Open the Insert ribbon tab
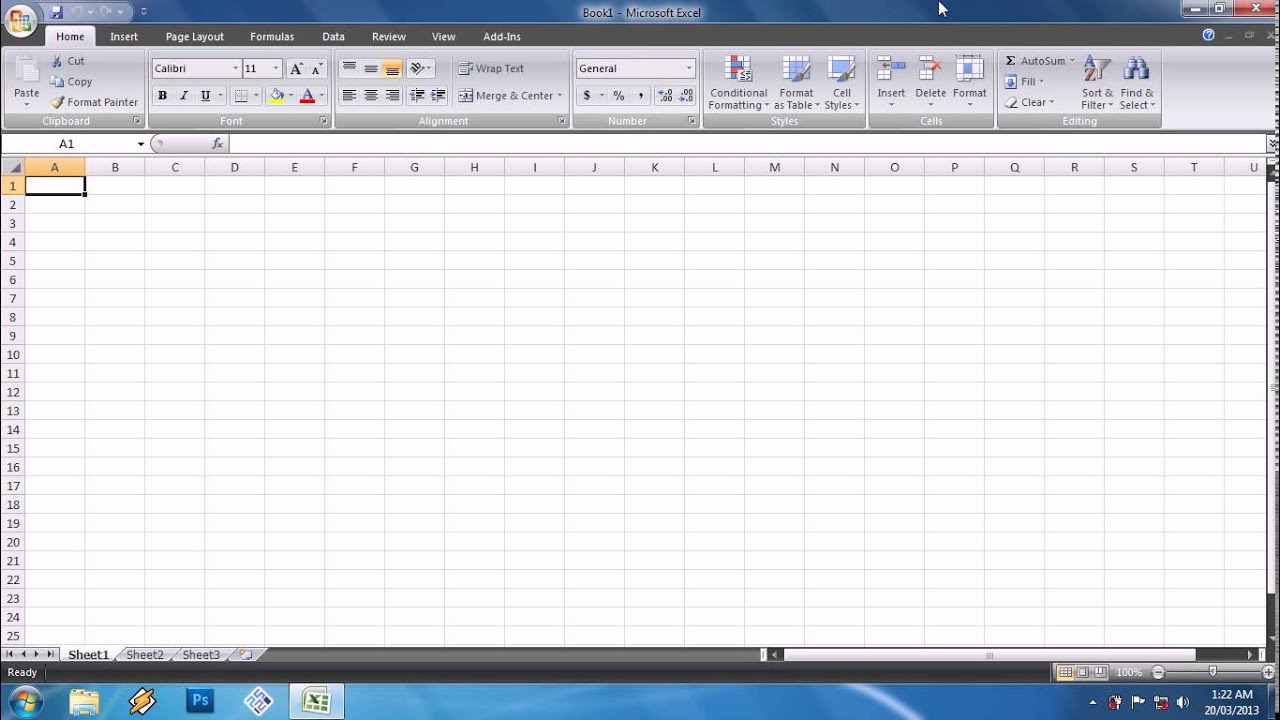 tap(124, 36)
